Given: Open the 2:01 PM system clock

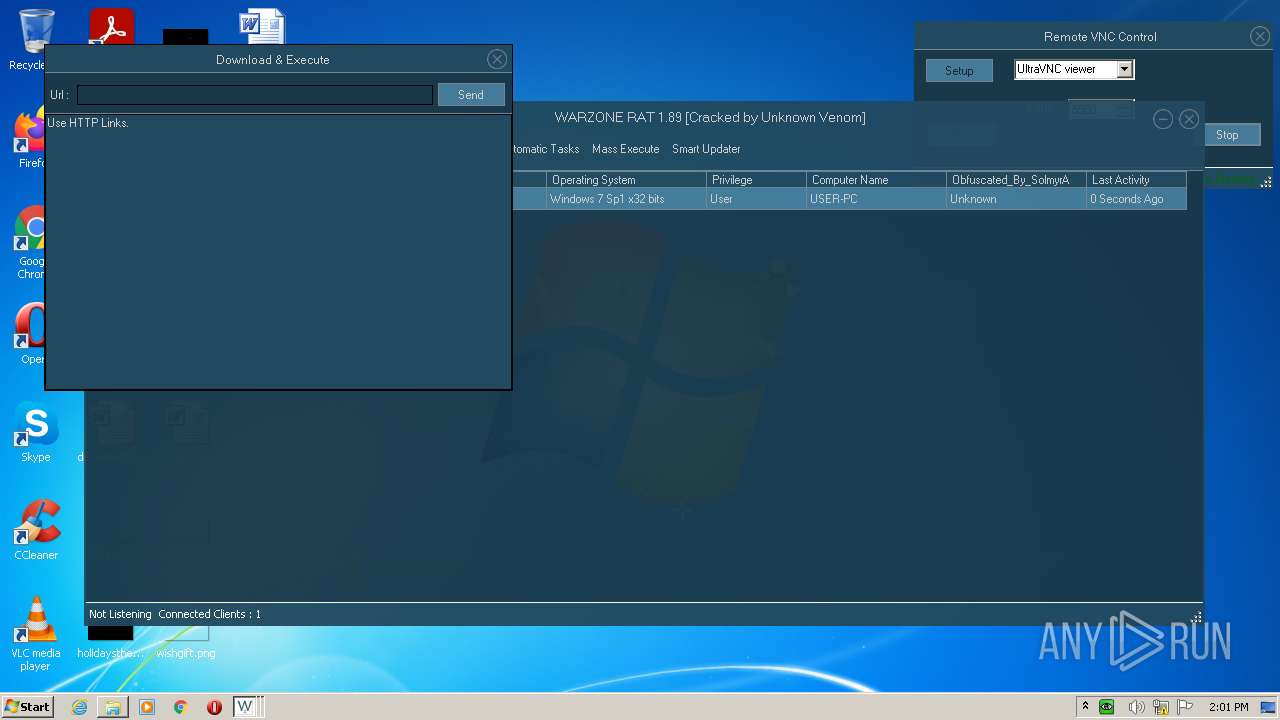Looking at the screenshot, I should (x=1228, y=707).
